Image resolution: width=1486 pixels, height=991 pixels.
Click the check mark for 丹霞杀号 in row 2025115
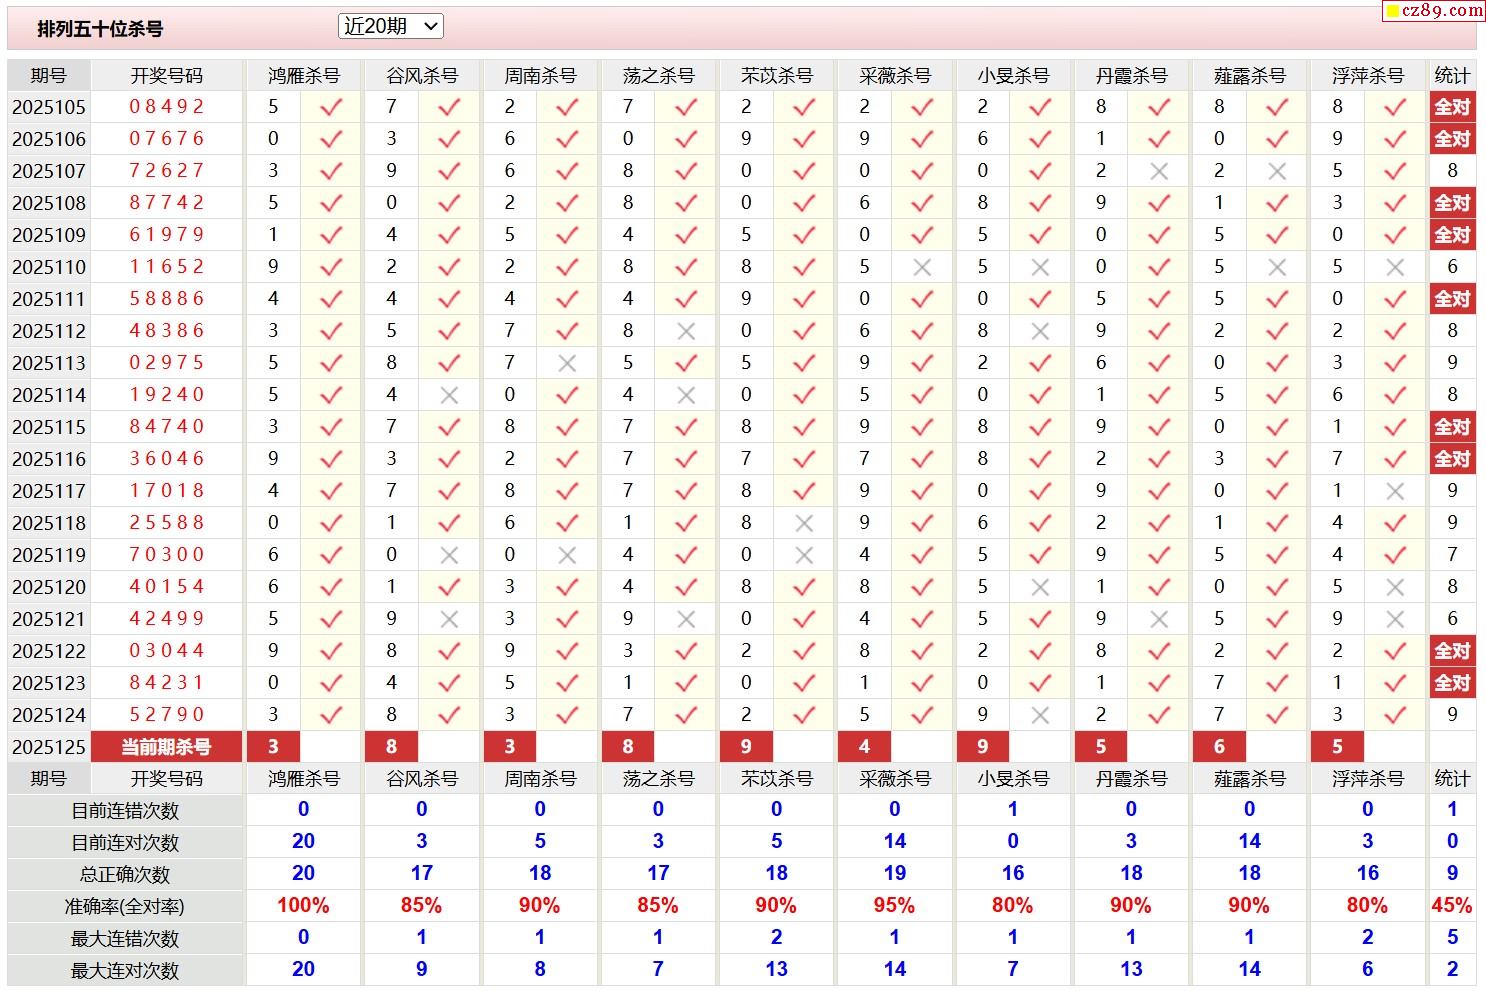coord(1159,427)
